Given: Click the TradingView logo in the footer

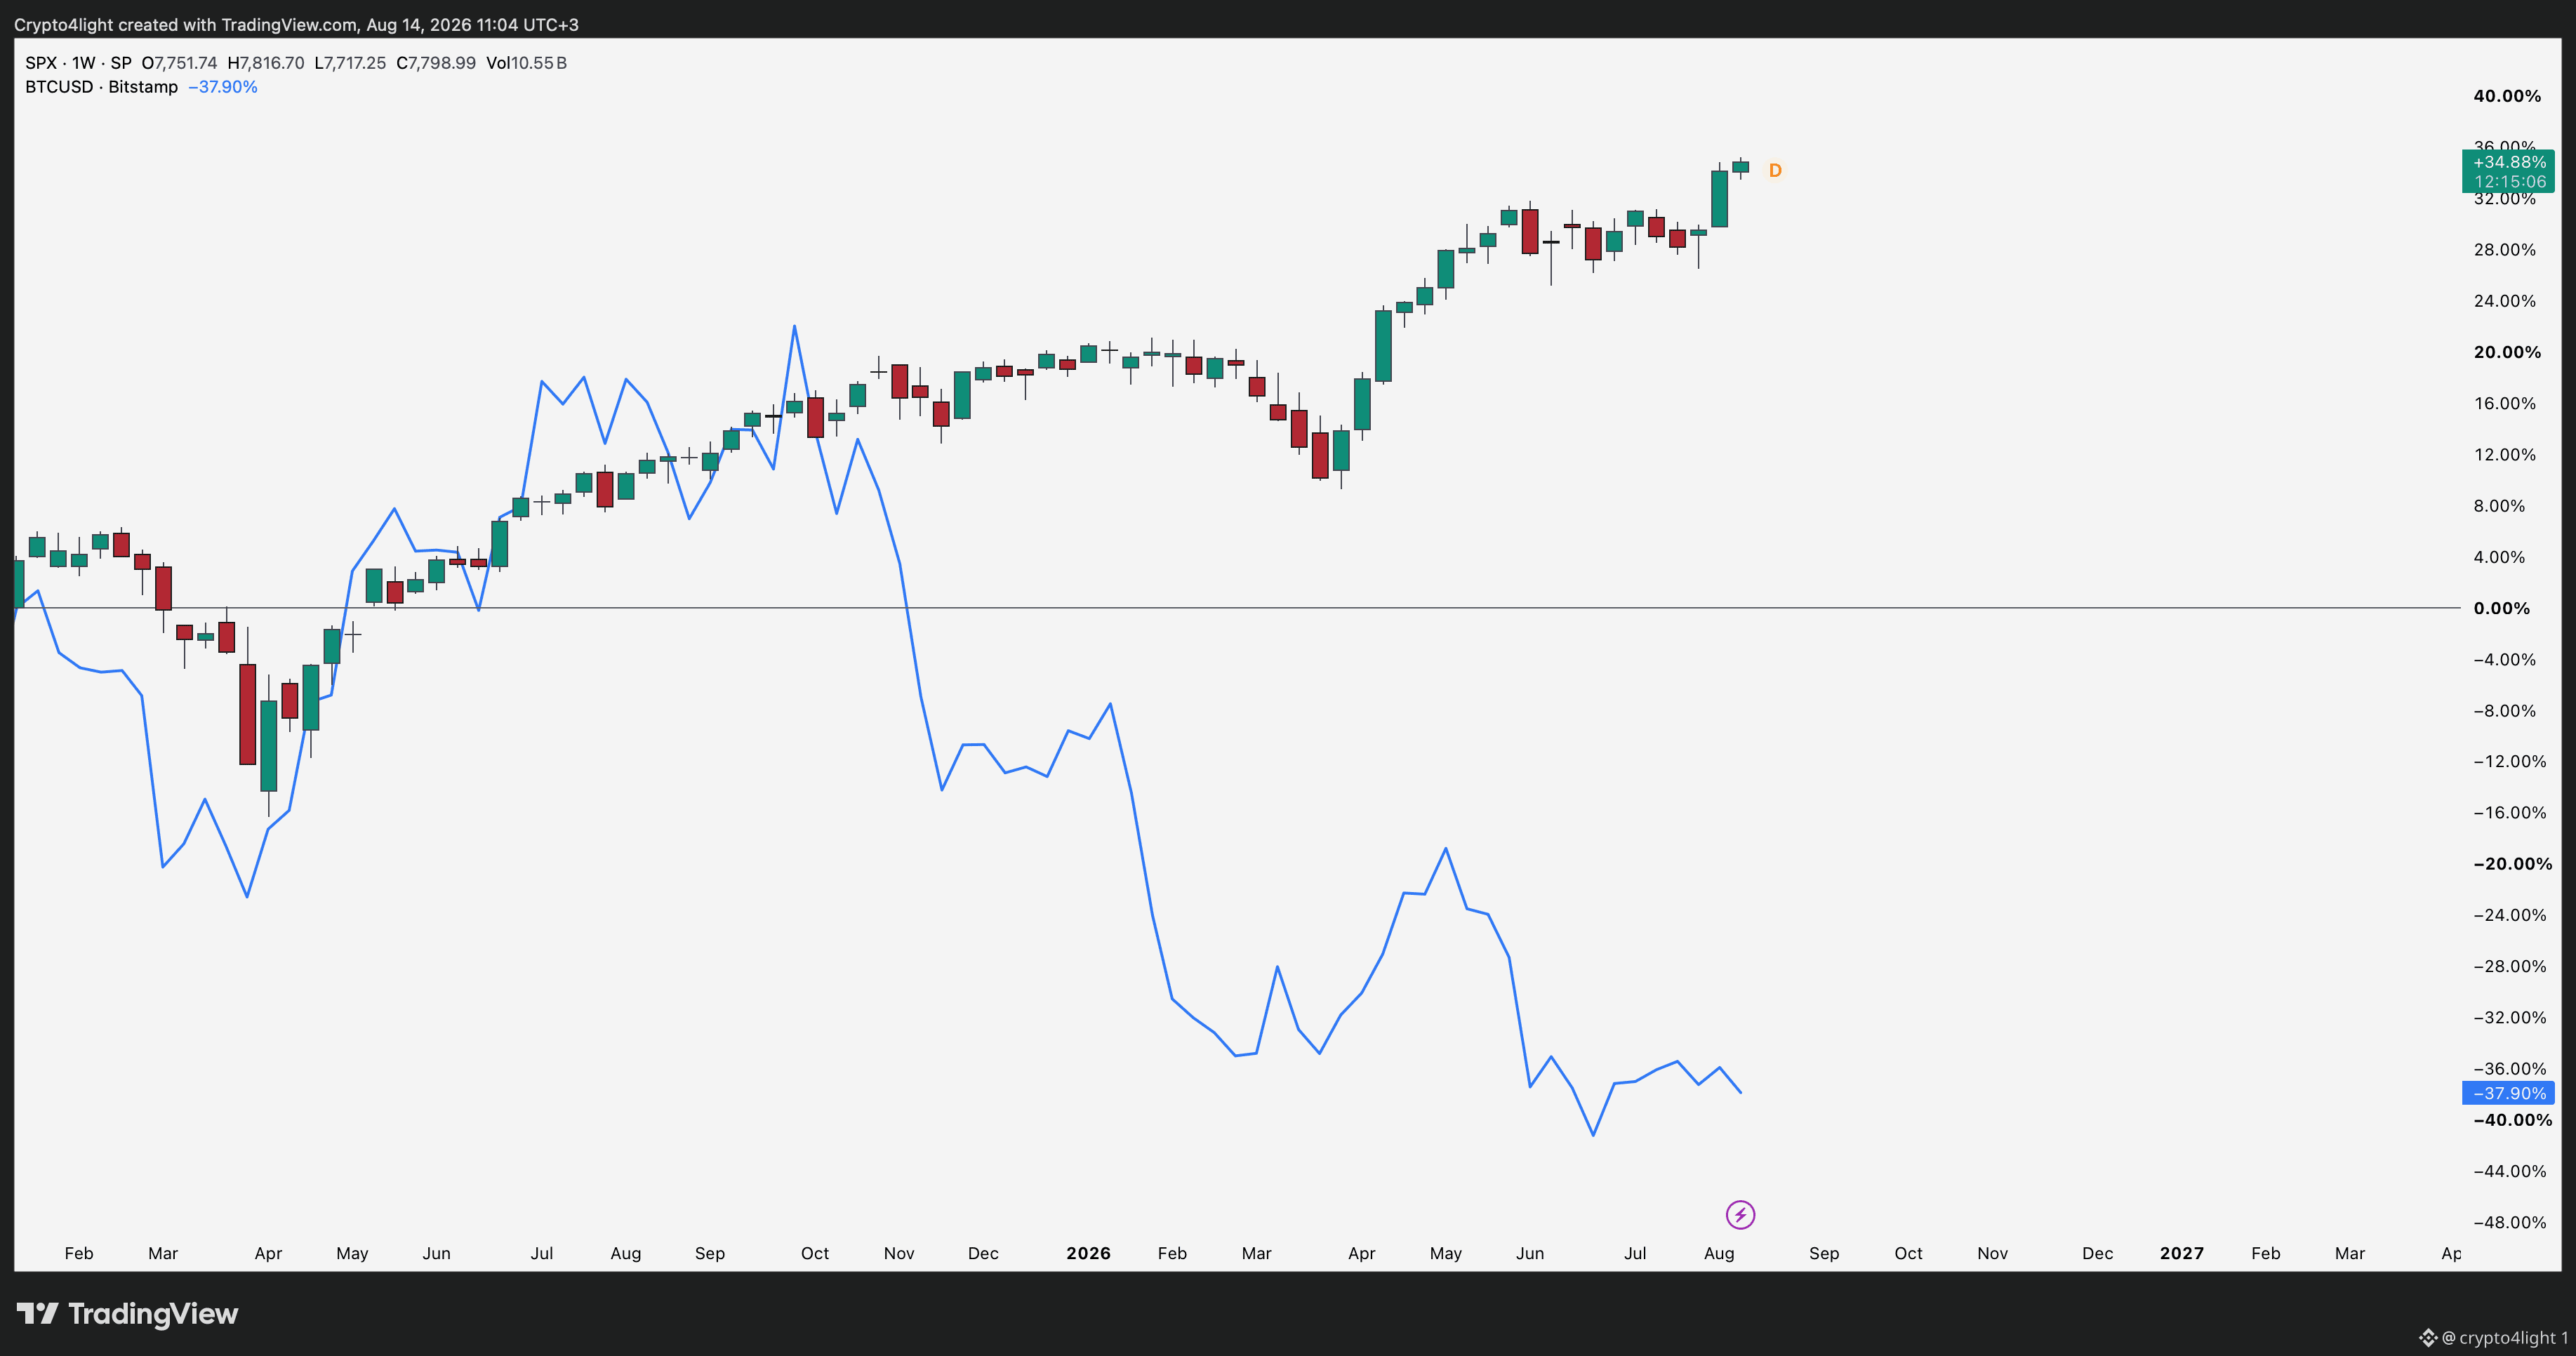Looking at the screenshot, I should (x=127, y=1313).
